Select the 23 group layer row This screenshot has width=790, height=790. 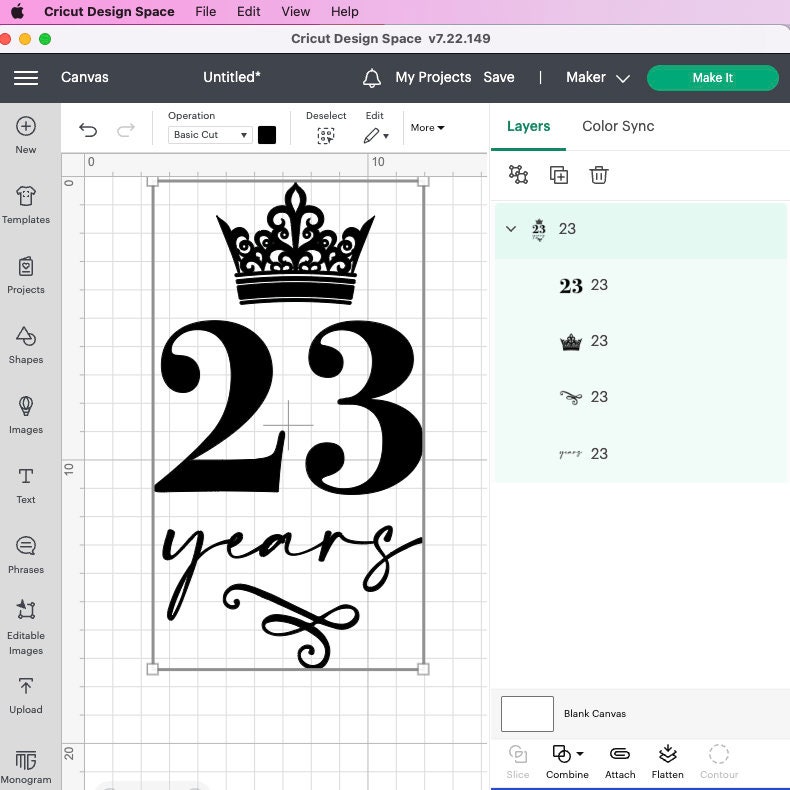[640, 229]
